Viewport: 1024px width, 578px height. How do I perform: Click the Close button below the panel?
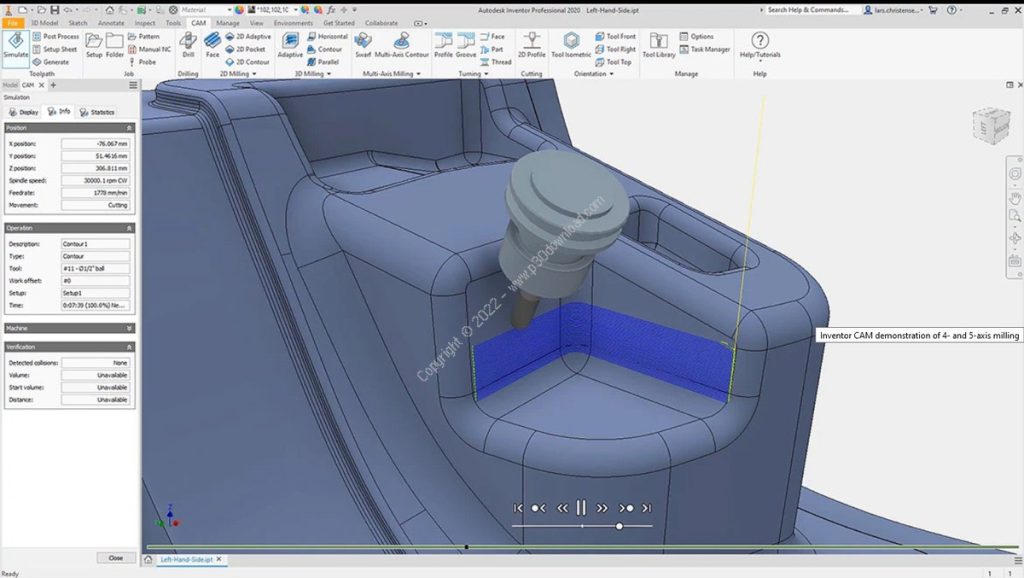116,558
